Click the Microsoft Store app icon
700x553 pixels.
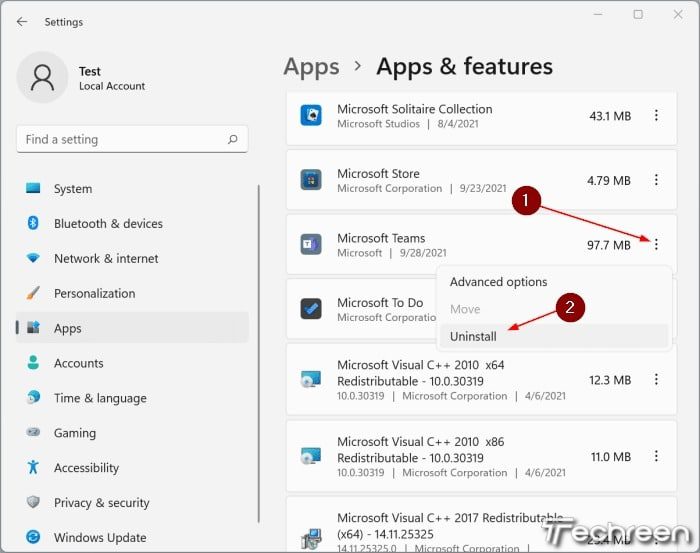[x=311, y=179]
